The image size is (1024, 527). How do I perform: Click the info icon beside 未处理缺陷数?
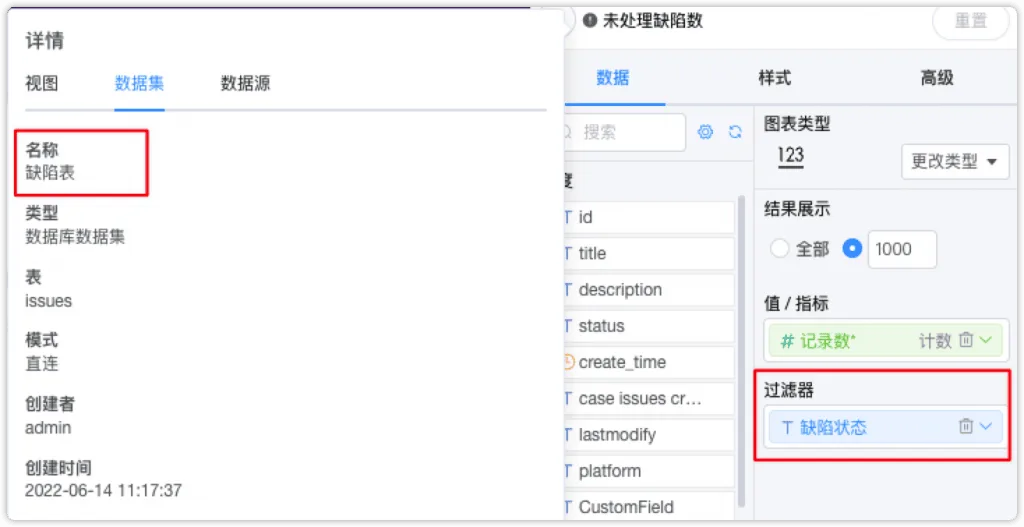point(590,21)
